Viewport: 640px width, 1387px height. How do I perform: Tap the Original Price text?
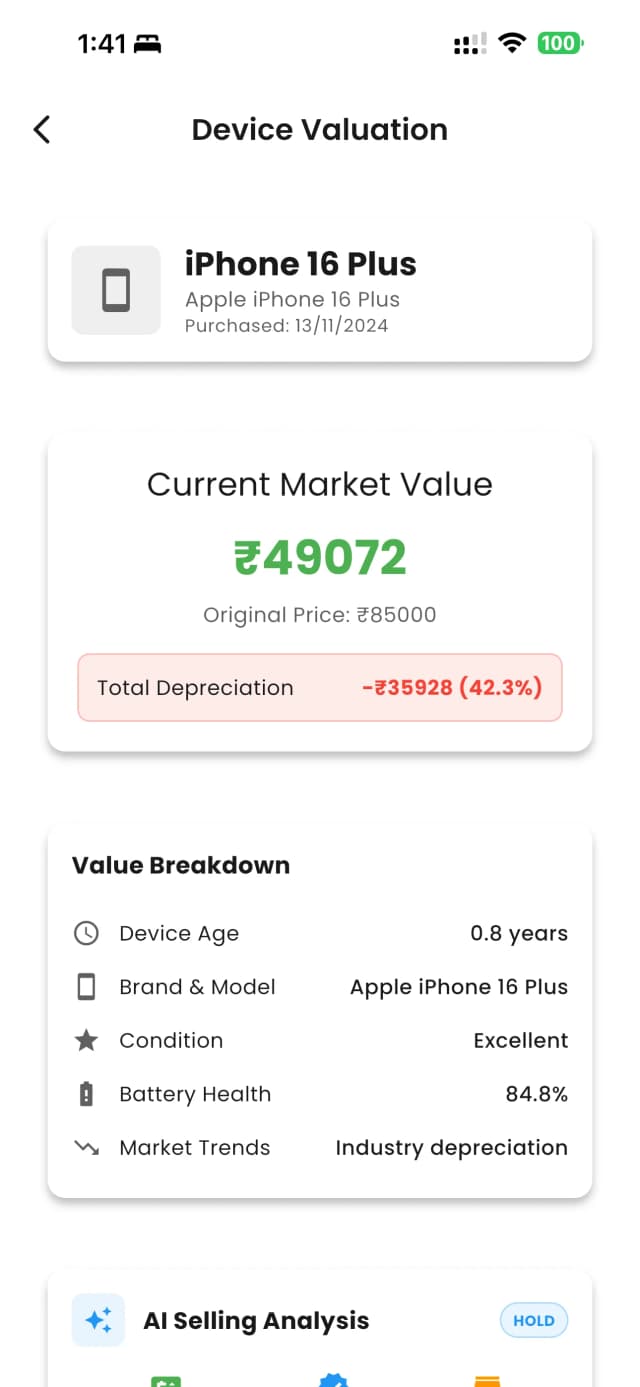[x=320, y=614]
